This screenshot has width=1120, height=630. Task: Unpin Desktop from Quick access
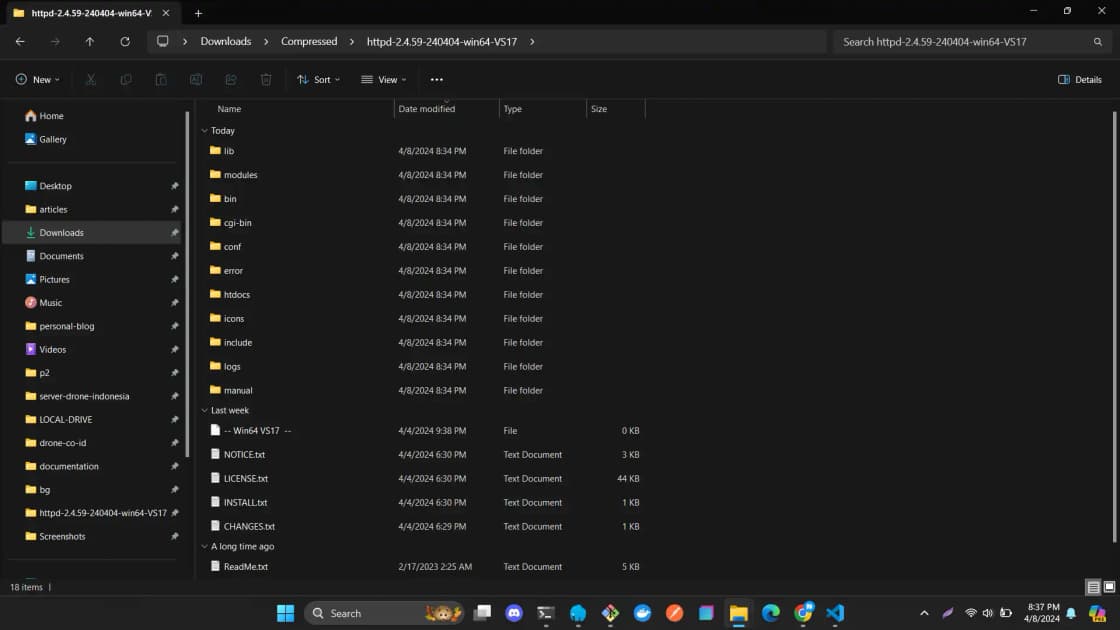tap(174, 186)
